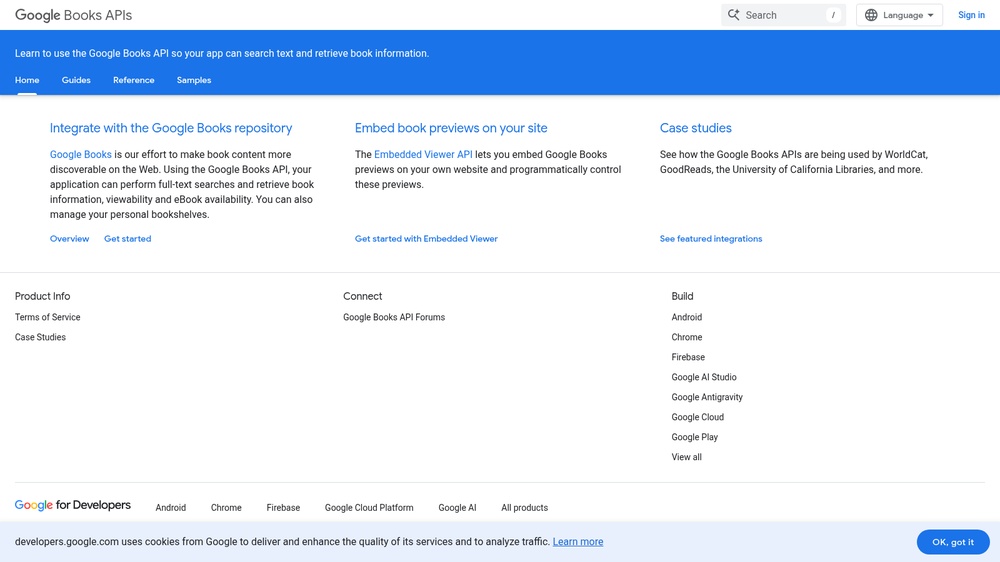Open 'Embed book previews on your site' heading
Image resolution: width=1000 pixels, height=562 pixels.
point(451,128)
